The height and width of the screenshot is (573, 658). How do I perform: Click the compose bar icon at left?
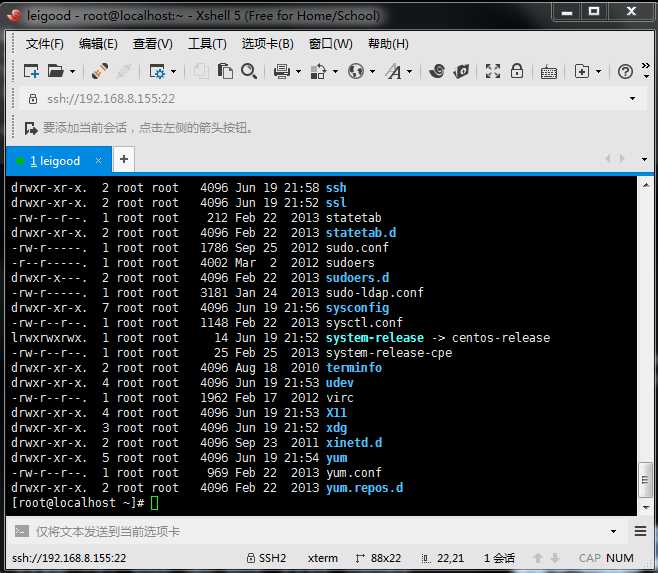point(22,531)
